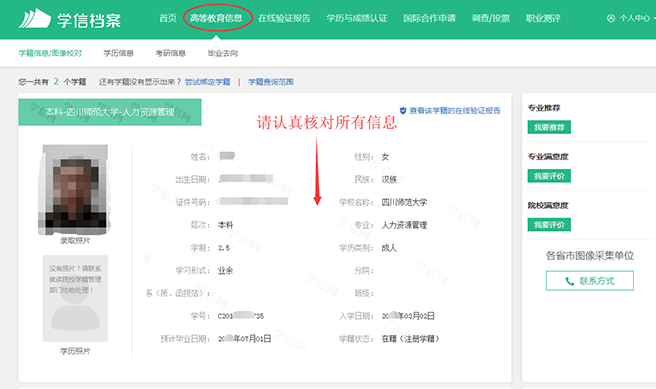Viewport: 656px width, 389px height.
Task: Click the 学籍状态 value 在籍（注册学籍）
Action: pyautogui.click(x=410, y=339)
